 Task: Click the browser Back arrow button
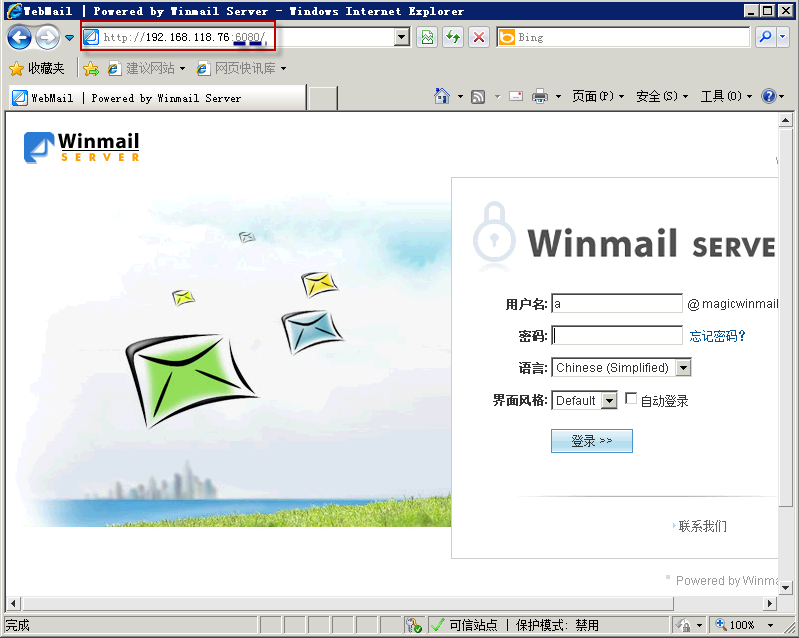click(19, 37)
